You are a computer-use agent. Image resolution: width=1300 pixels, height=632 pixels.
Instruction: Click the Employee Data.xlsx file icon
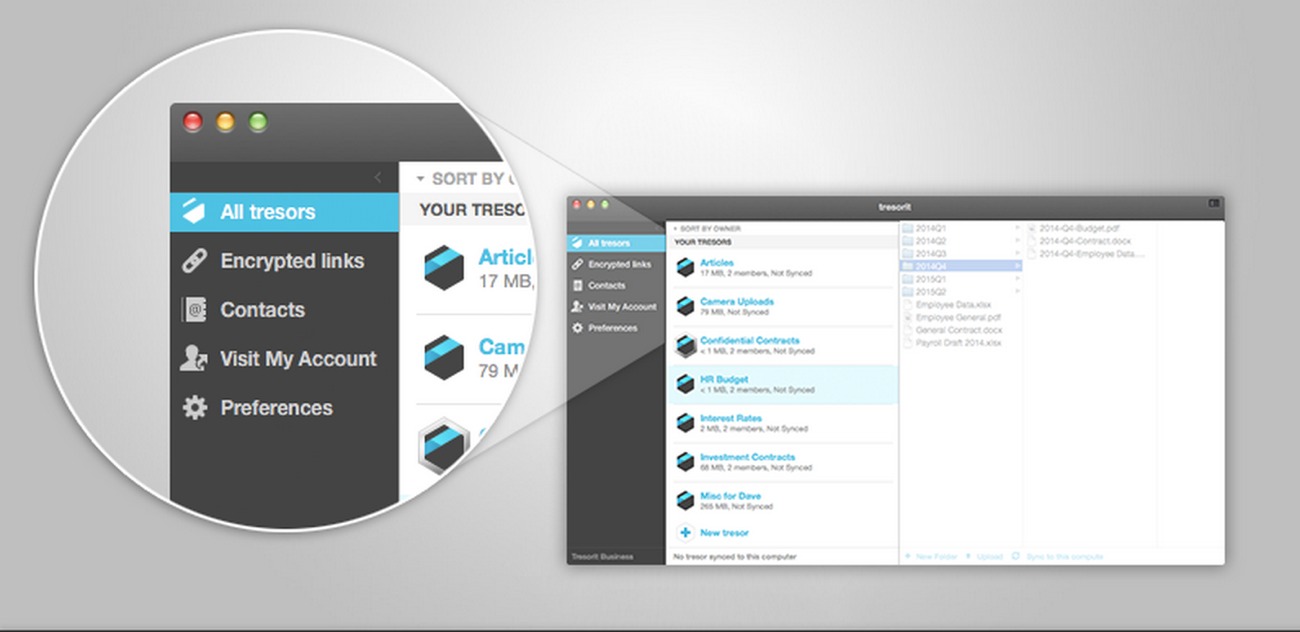907,304
